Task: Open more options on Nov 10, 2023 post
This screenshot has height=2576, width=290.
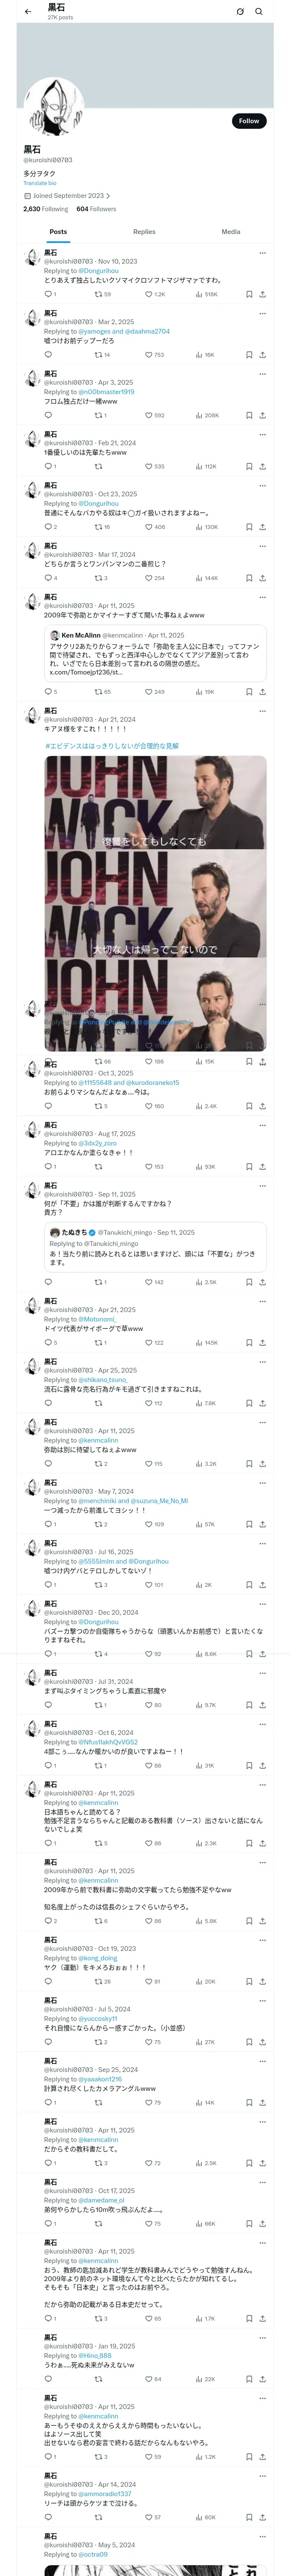Action: click(262, 253)
